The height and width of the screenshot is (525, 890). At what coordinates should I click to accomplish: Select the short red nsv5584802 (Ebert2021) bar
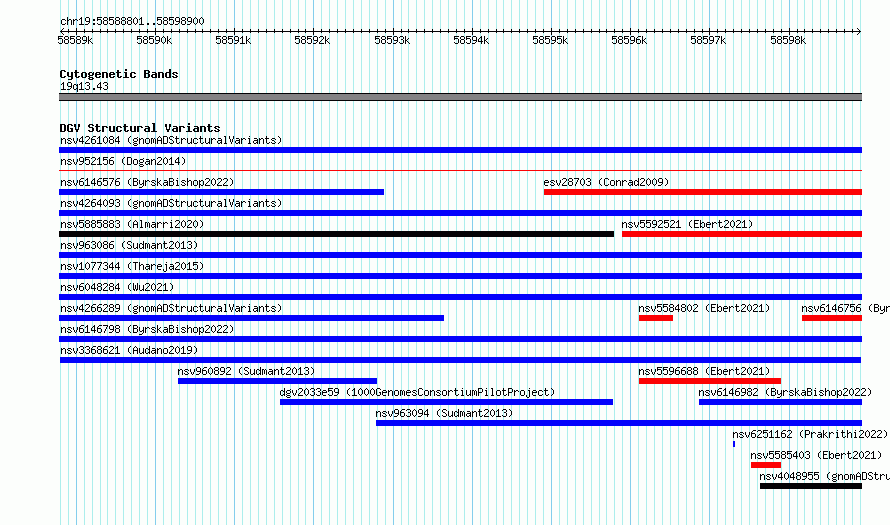pyautogui.click(x=656, y=318)
